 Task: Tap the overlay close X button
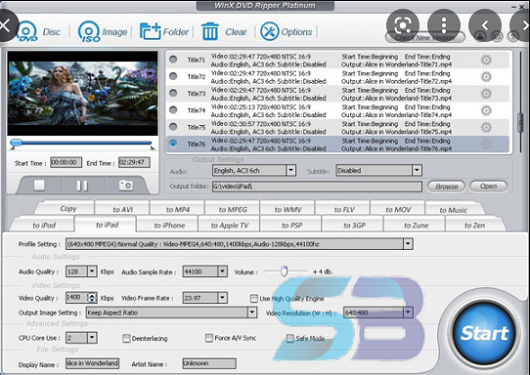[x=5, y=26]
